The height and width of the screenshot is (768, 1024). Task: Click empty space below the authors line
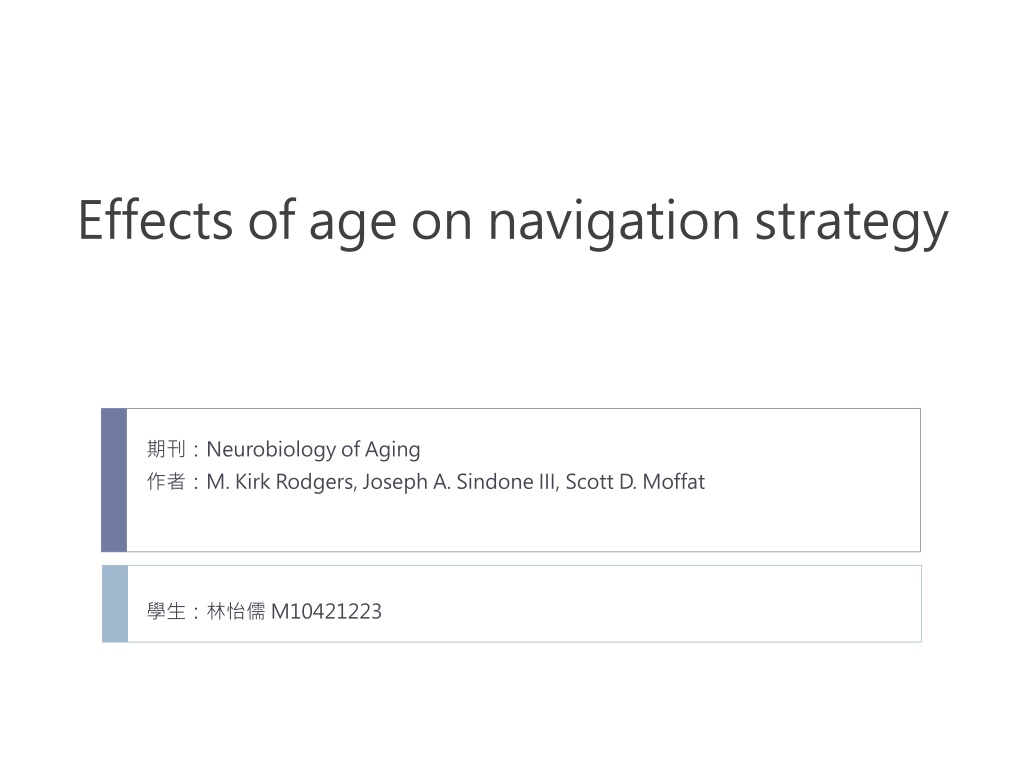[x=522, y=522]
